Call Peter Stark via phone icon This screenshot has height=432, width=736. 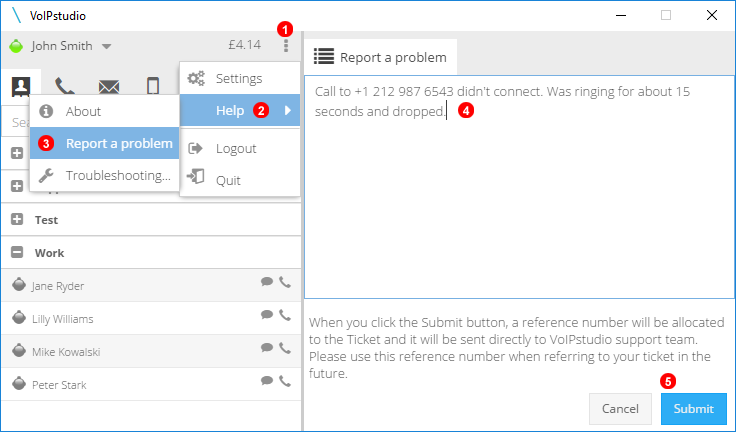[x=285, y=381]
